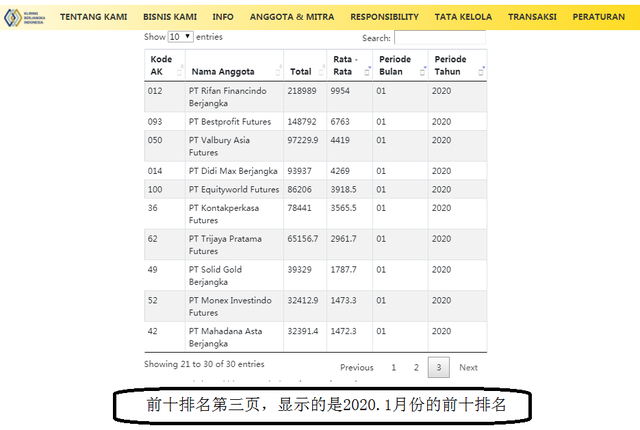Open TRANSAKSI menu
Screen dimensions: 640x430
[532, 17]
